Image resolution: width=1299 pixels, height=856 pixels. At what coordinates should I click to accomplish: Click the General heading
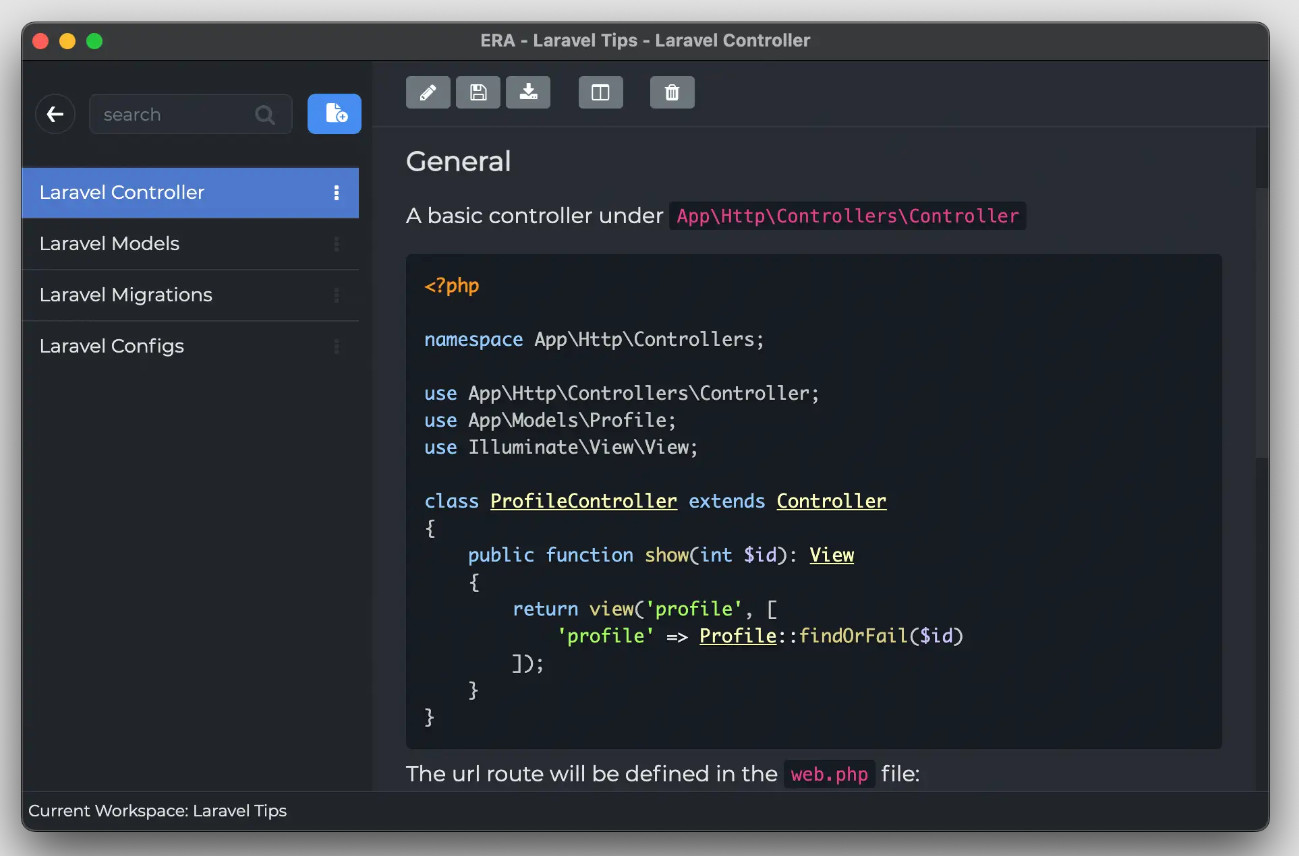tap(458, 161)
